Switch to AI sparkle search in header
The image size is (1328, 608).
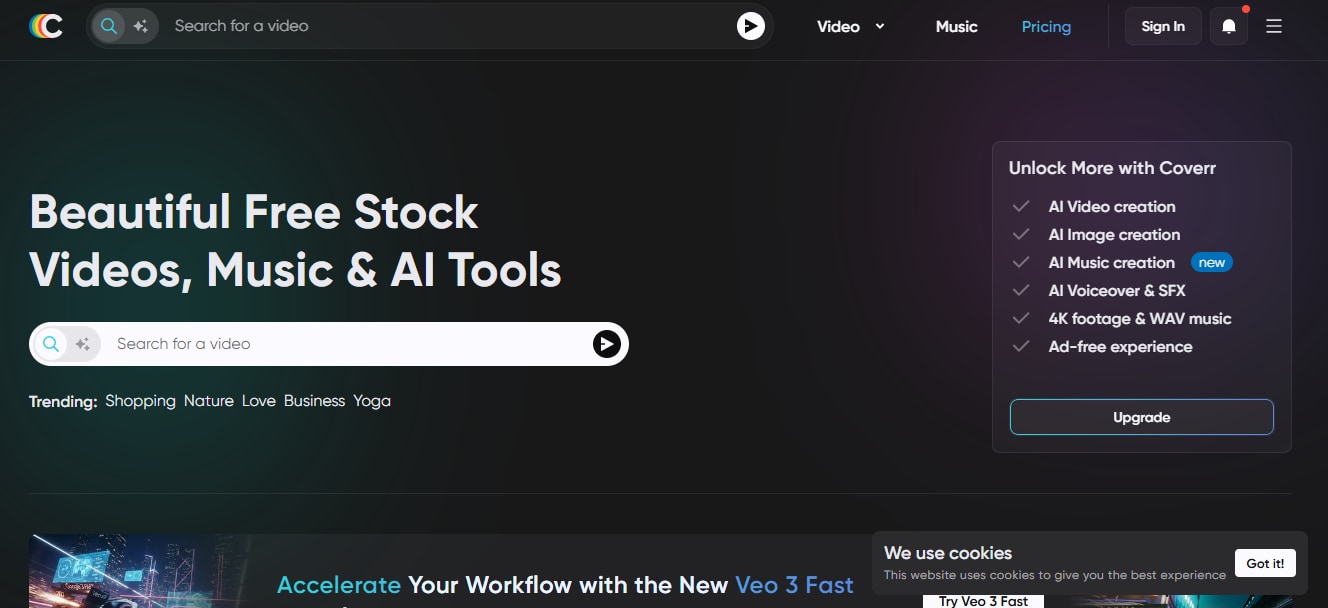click(x=140, y=26)
